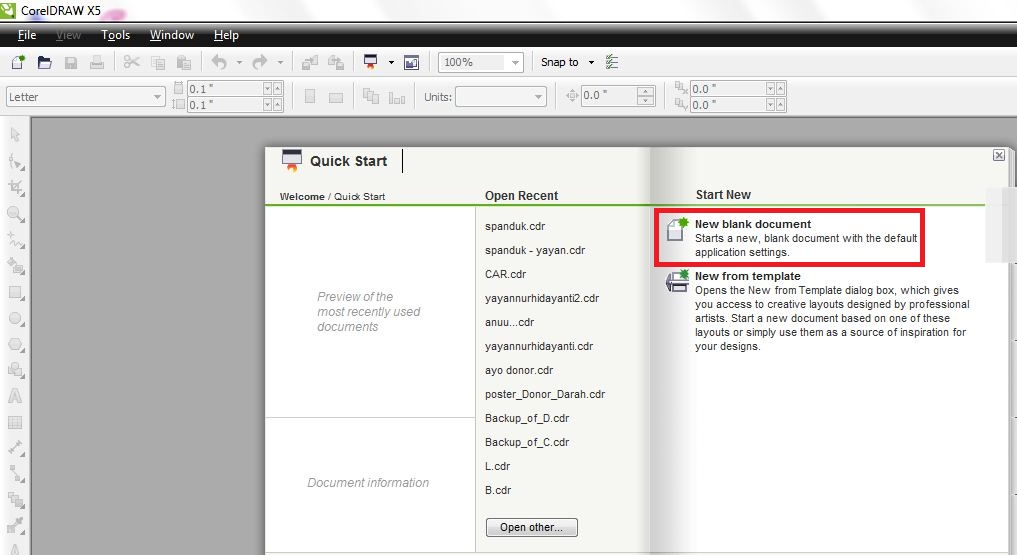Click the New document toolbar icon

click(x=18, y=62)
